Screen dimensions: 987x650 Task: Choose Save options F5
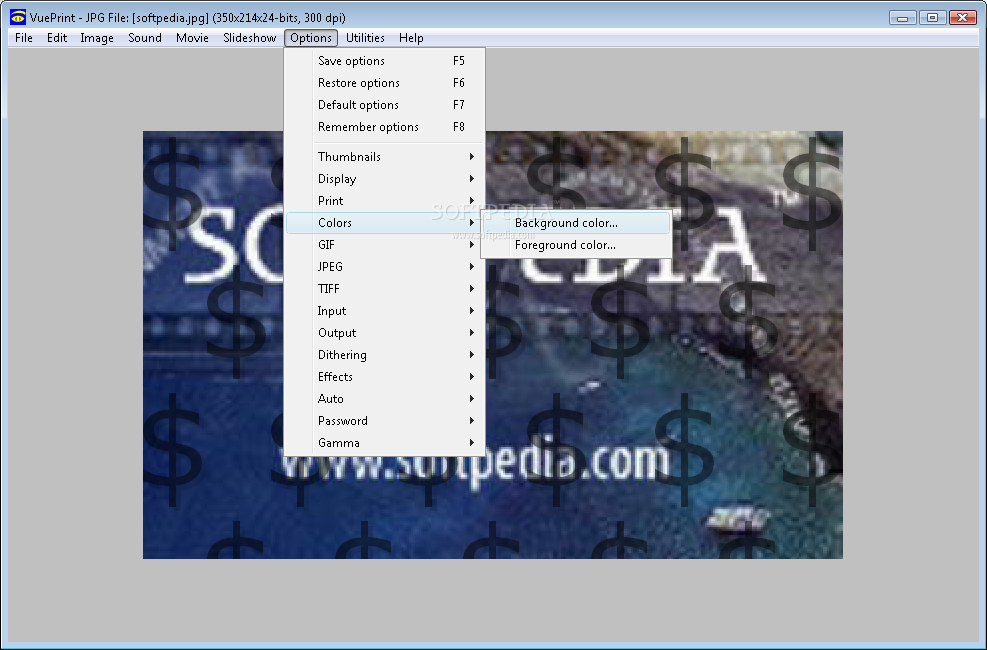coord(385,61)
